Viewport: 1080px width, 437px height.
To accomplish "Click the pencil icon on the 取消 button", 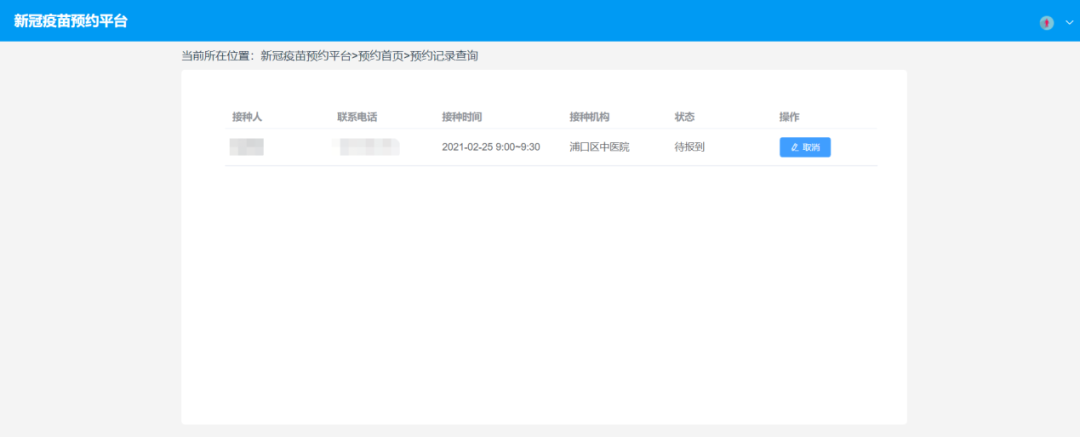I will coord(795,147).
